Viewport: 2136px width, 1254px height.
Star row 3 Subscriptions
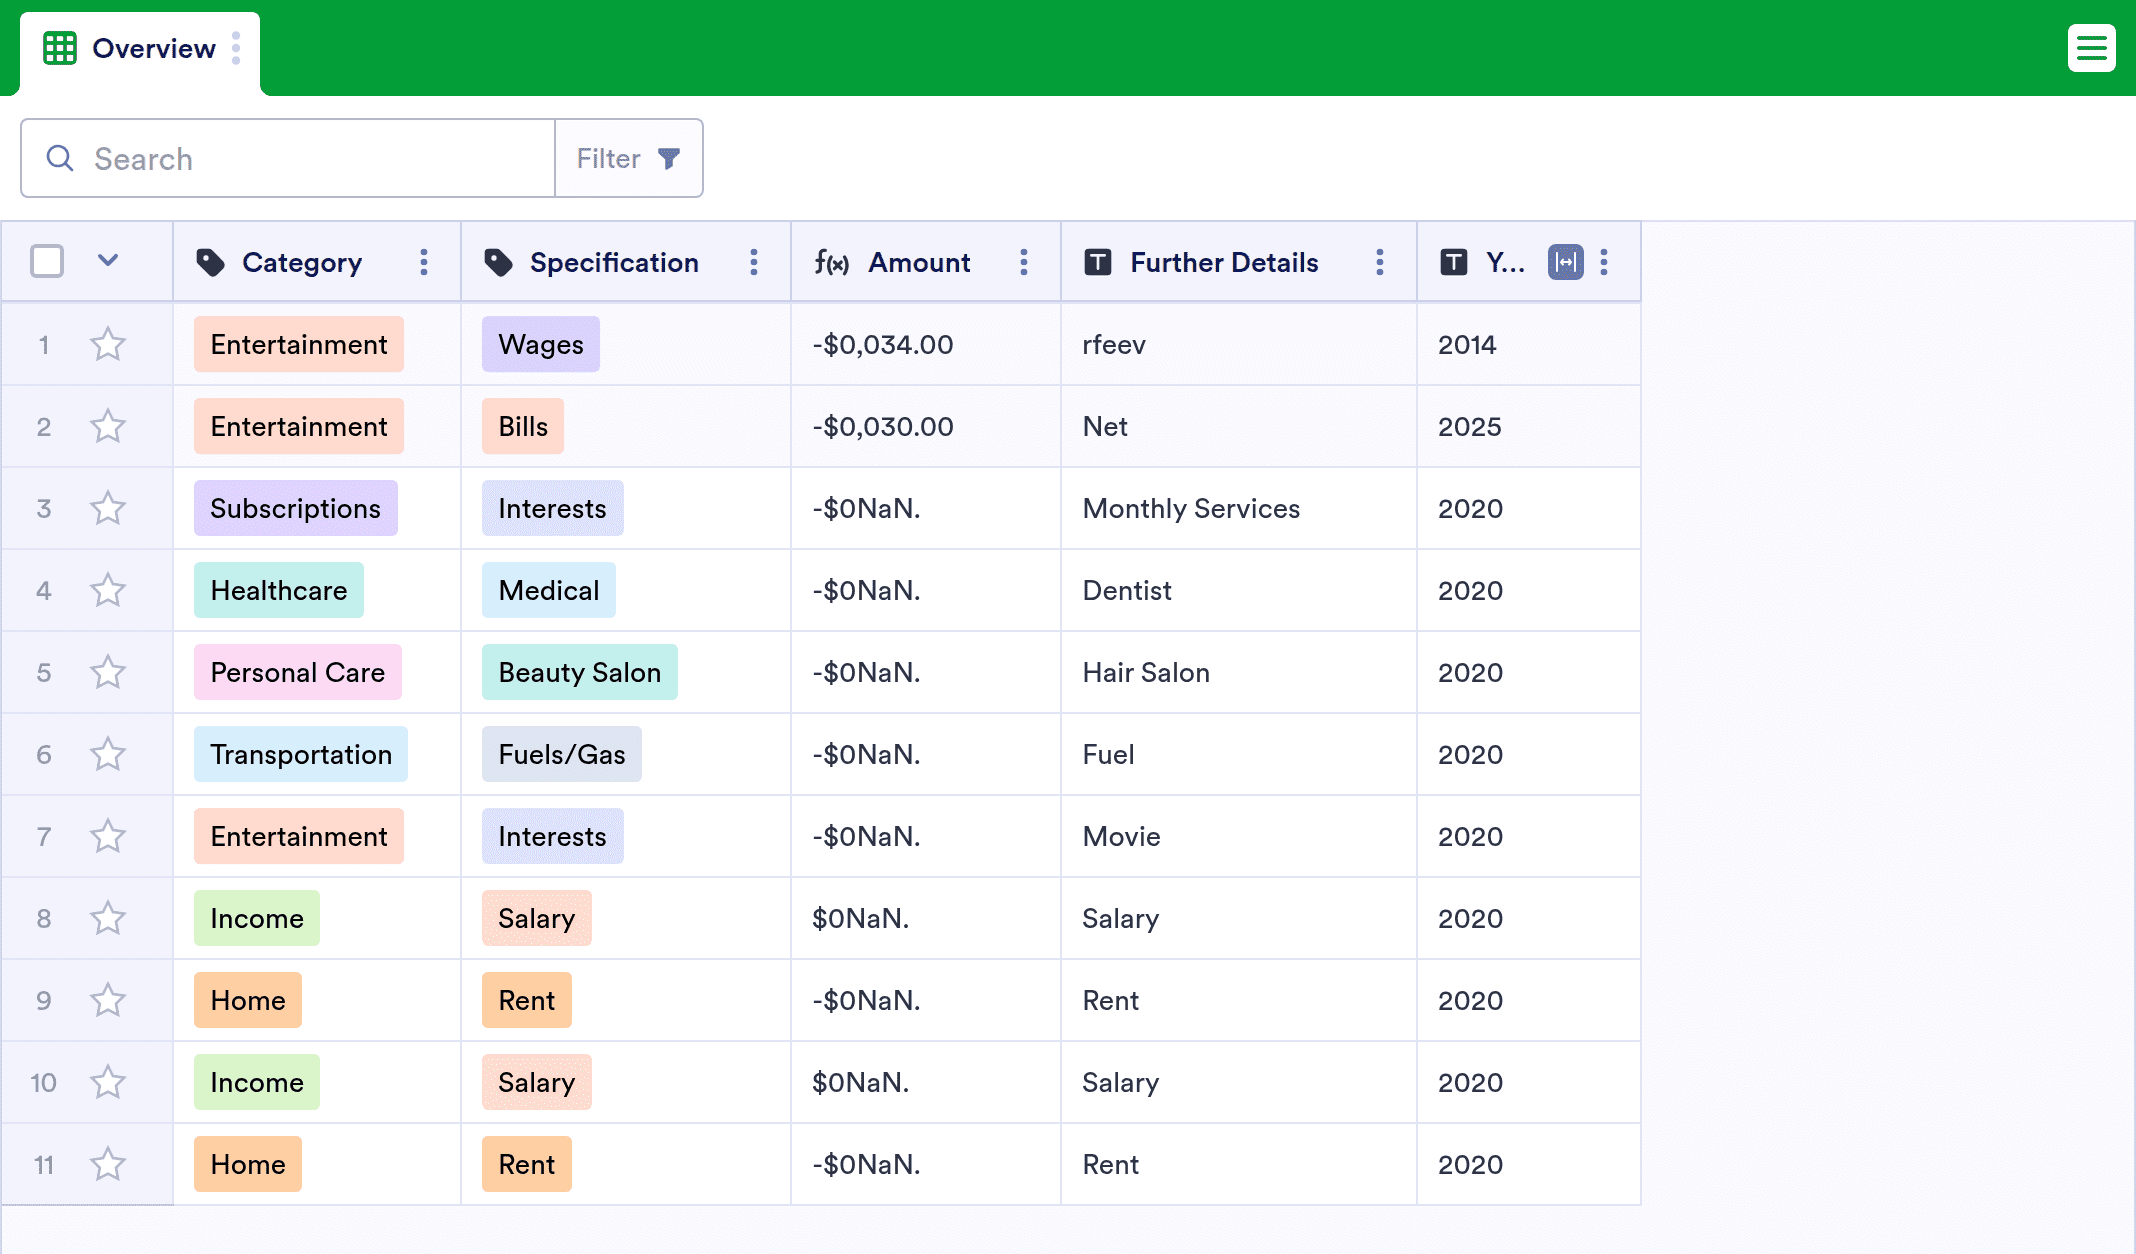[x=108, y=508]
